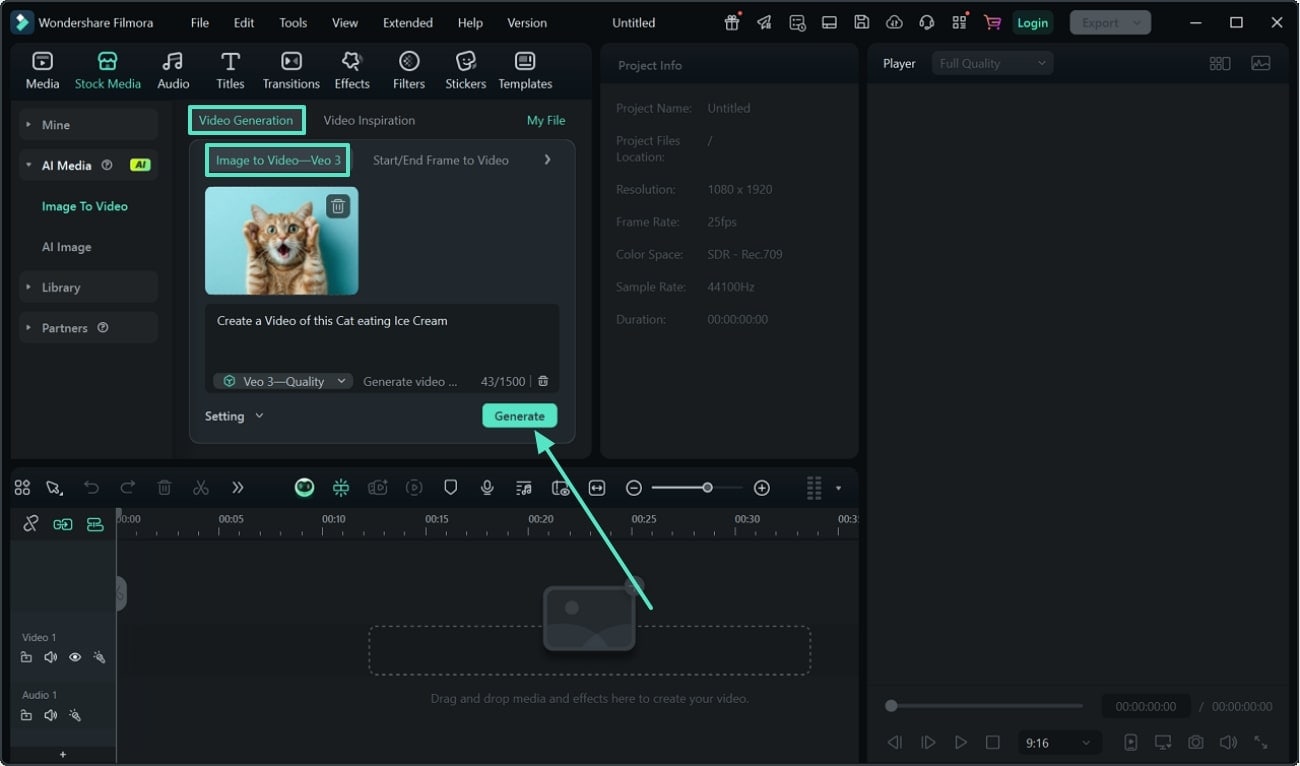Expand the Partners section
This screenshot has width=1300, height=766.
[x=88, y=328]
